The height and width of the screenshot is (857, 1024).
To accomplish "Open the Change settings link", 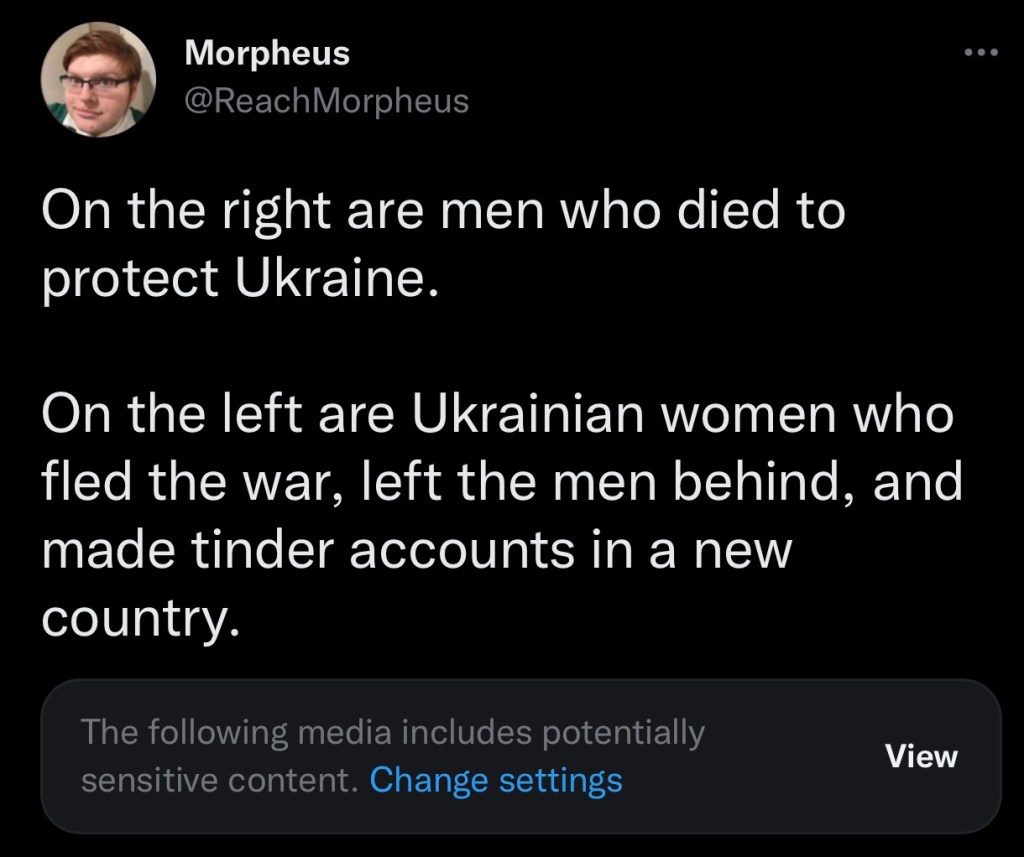I will (496, 779).
